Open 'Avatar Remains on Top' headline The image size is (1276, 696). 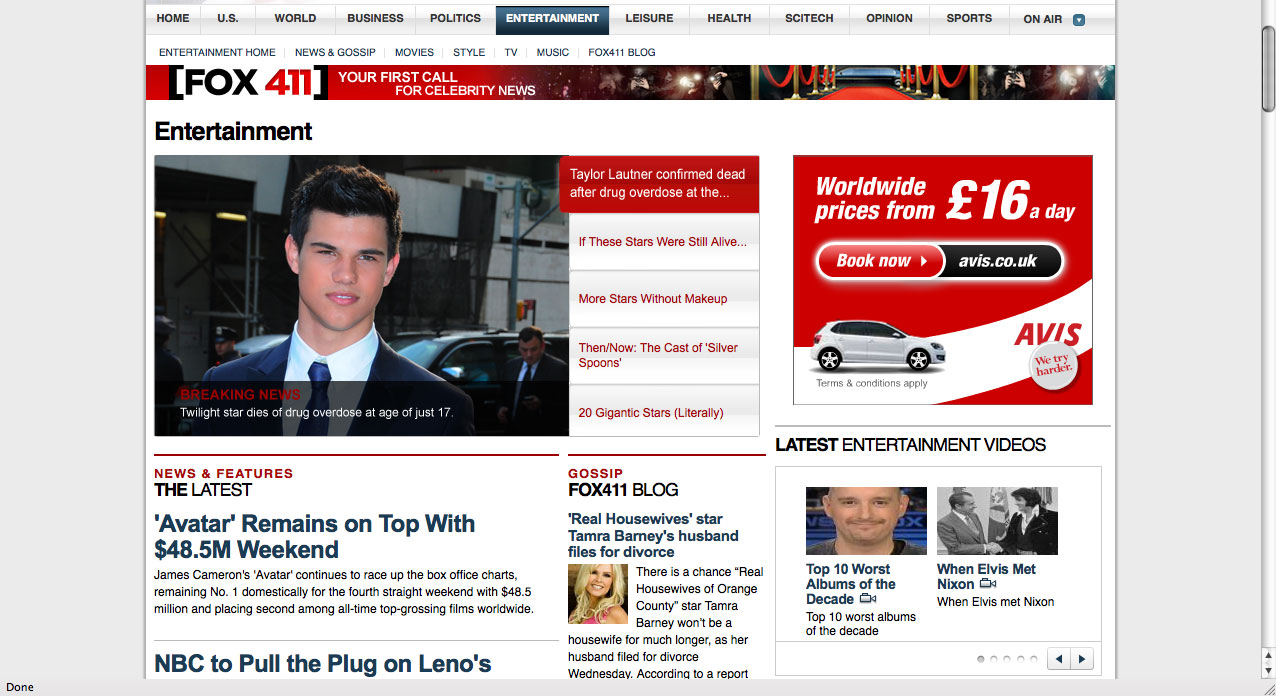coord(314,537)
